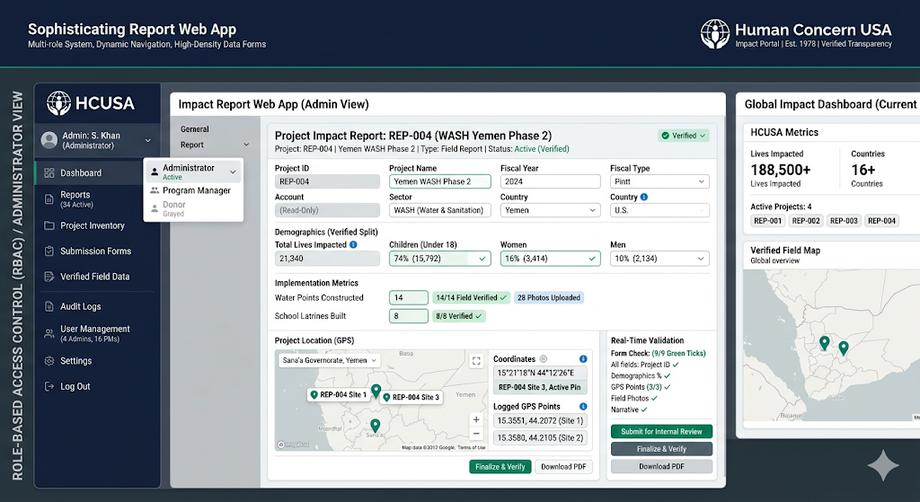Viewport: 920px width, 502px height.
Task: Click the REP-004 Site 3 map pin
Action: [x=387, y=397]
